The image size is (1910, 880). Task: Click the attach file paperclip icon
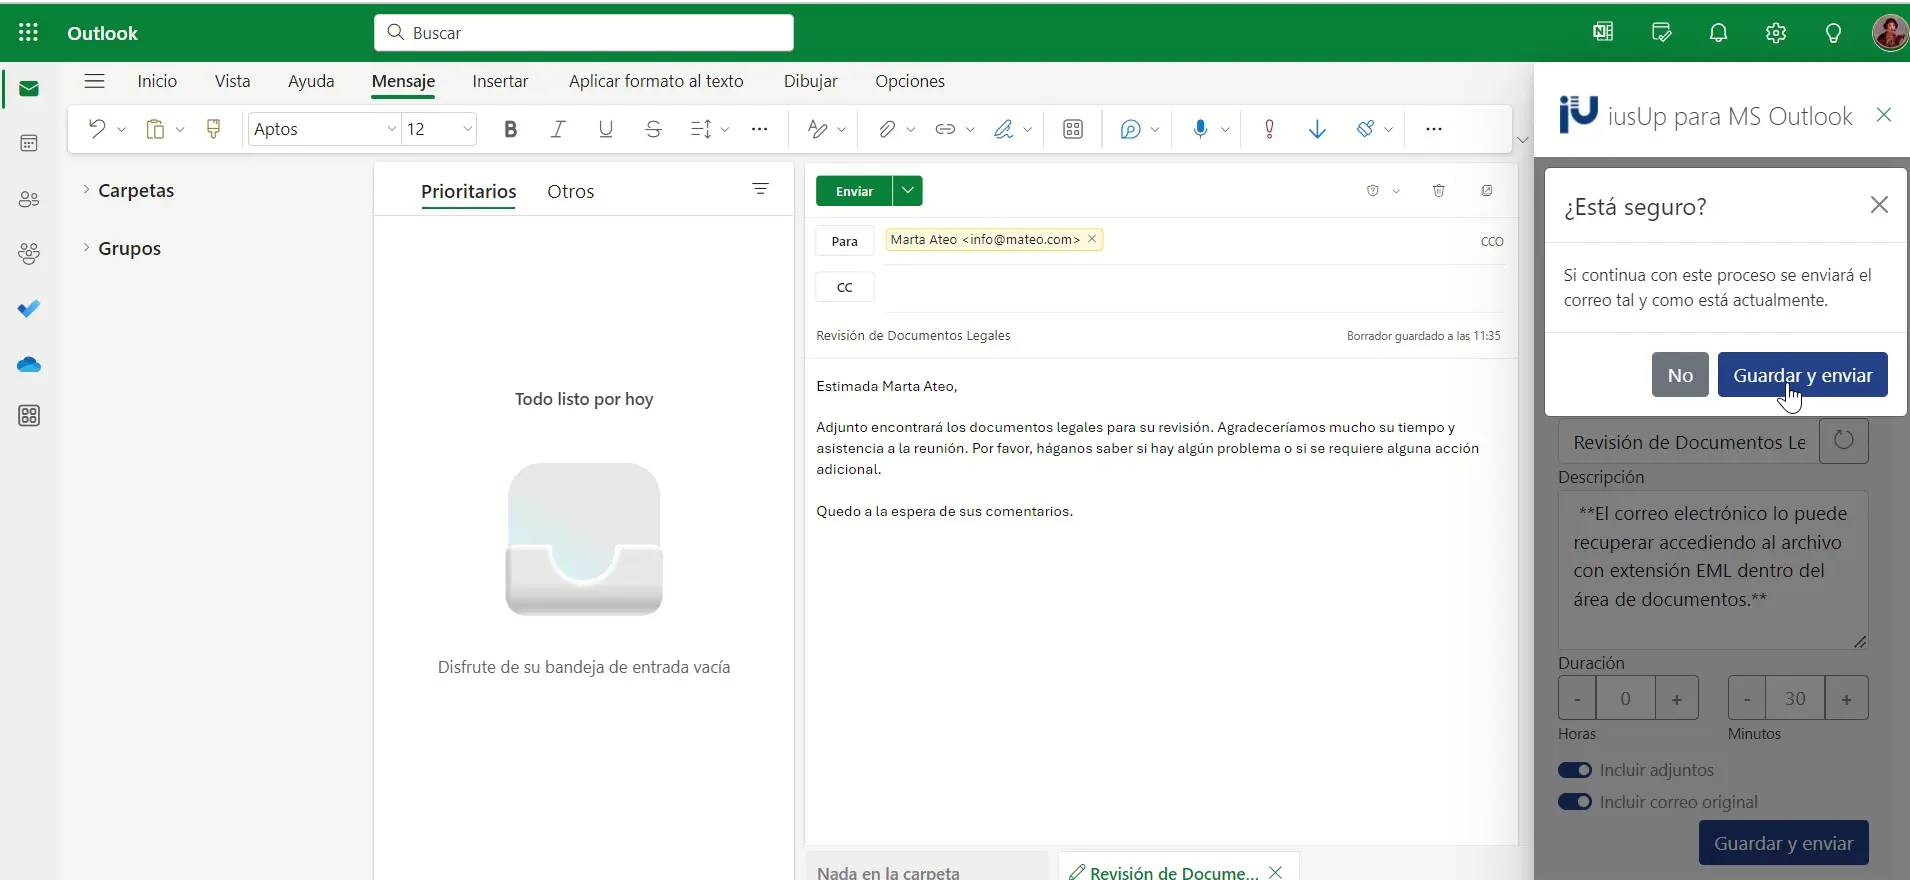tap(886, 129)
